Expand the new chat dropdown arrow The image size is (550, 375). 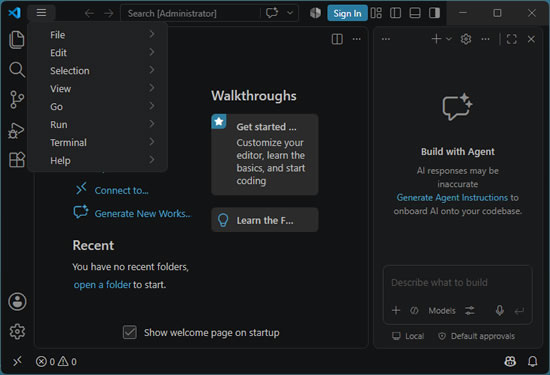449,39
